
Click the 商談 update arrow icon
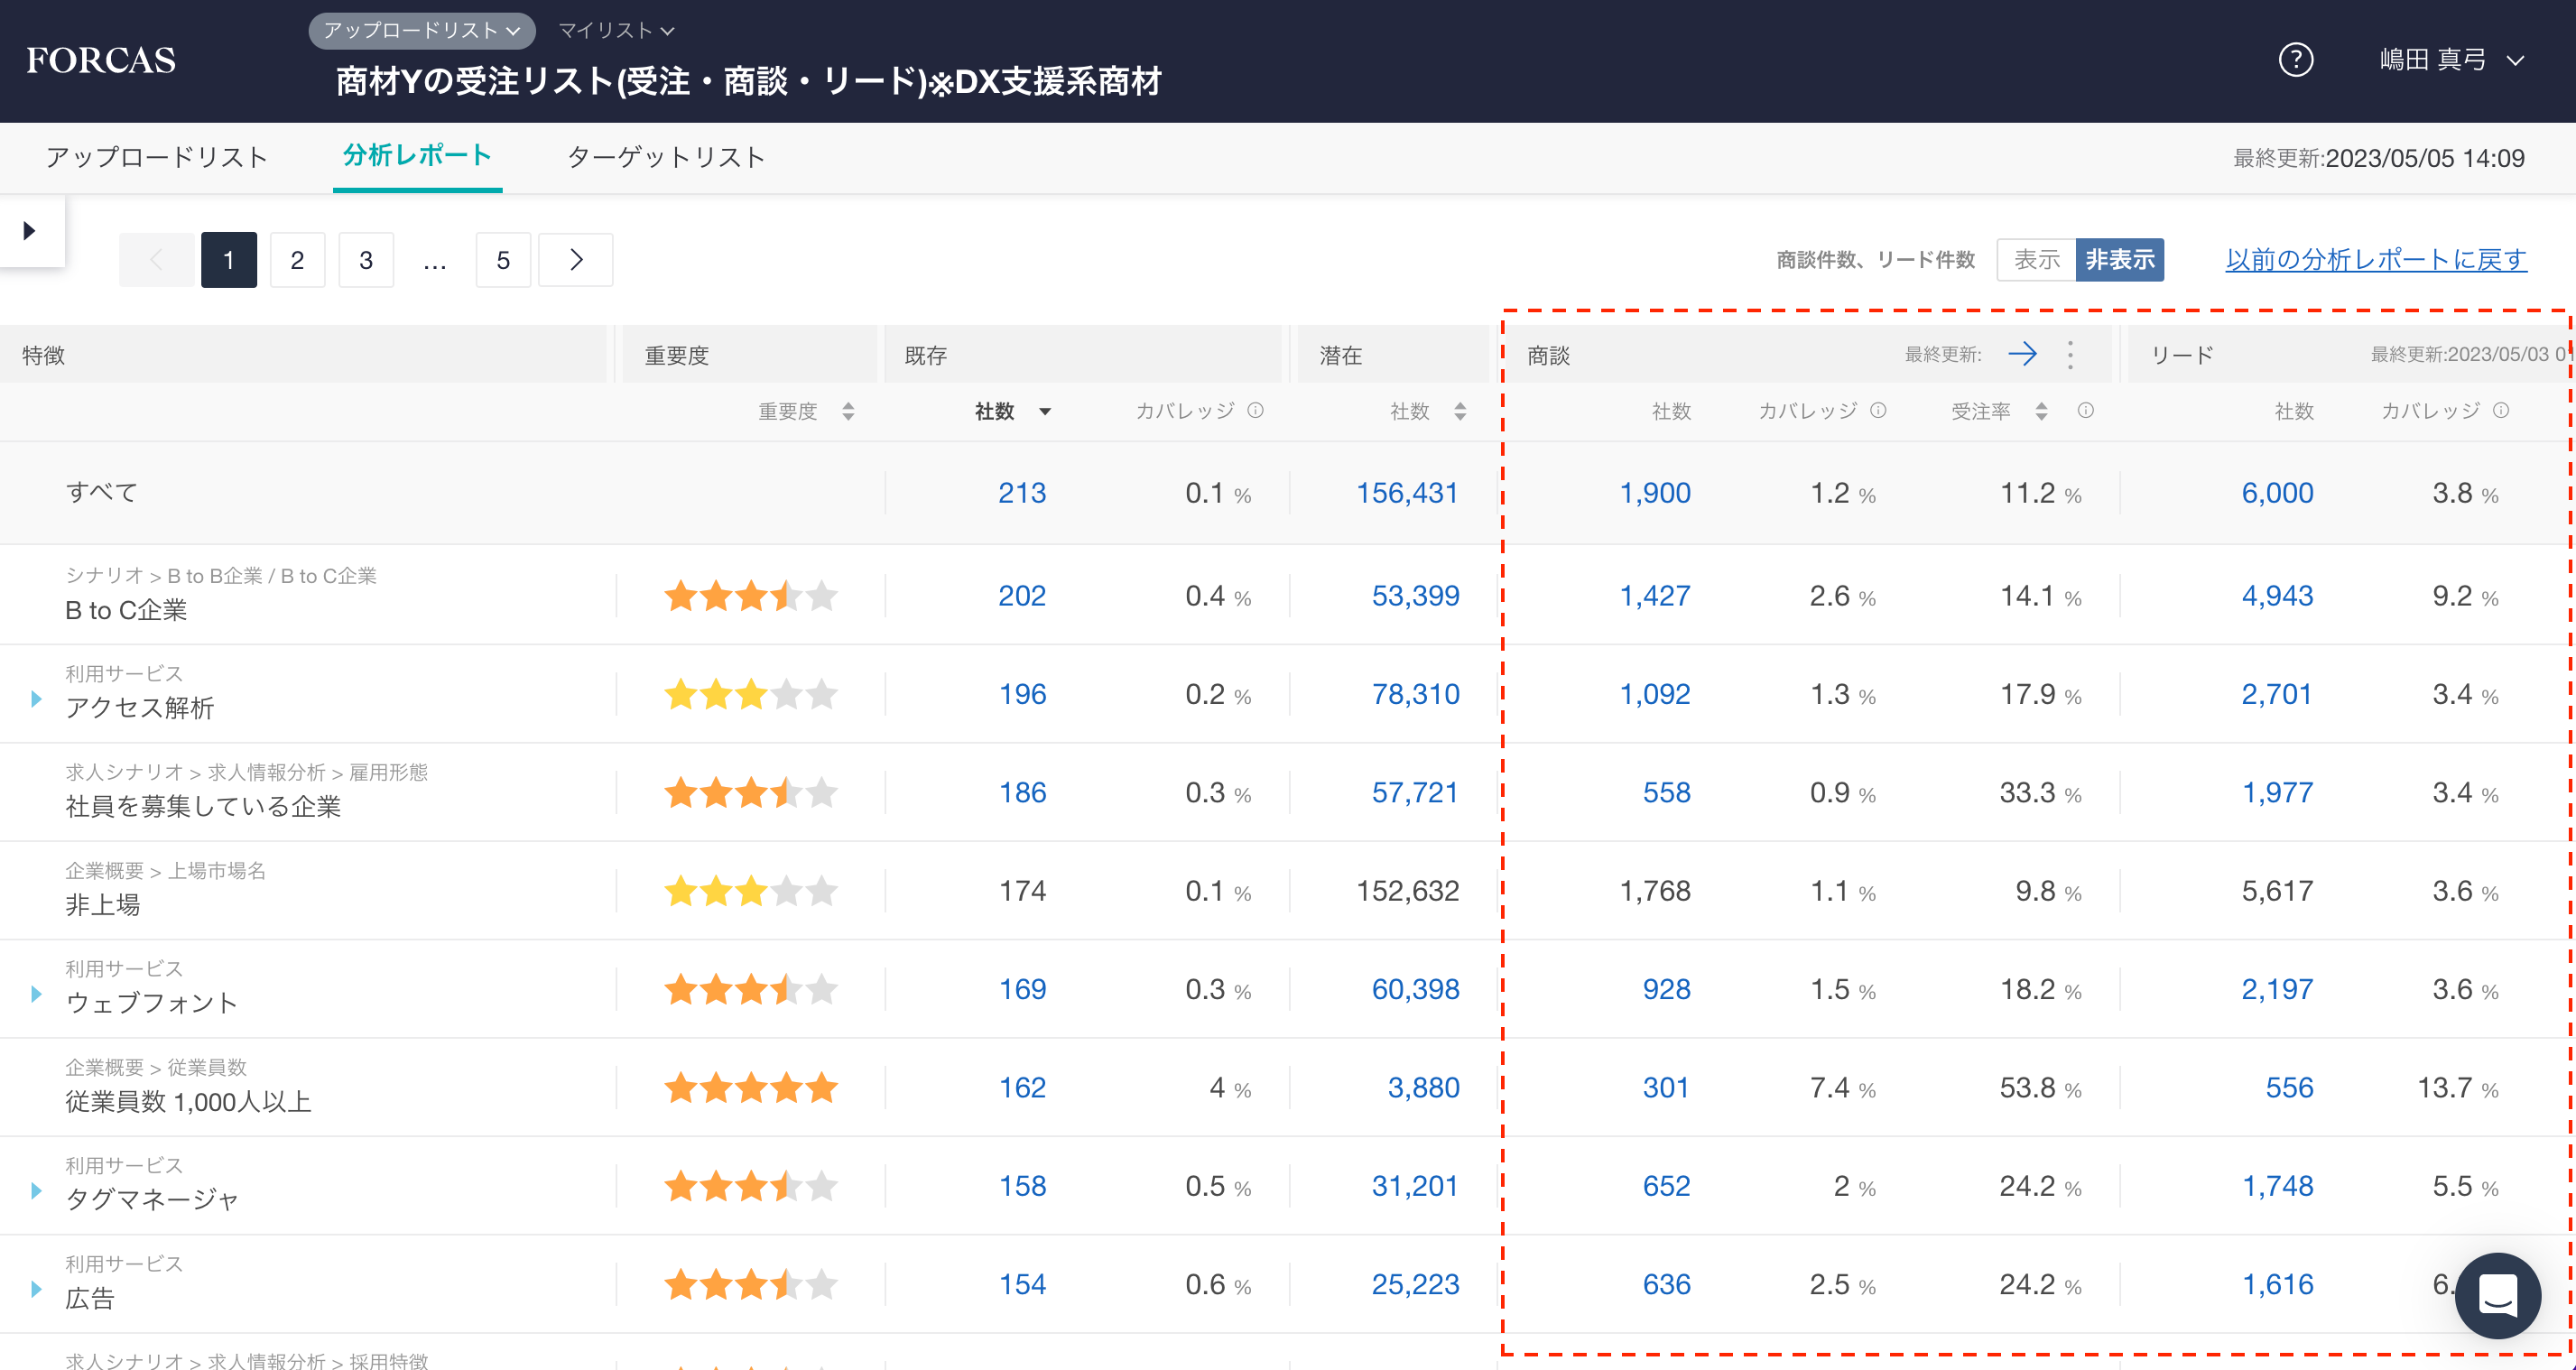2022,354
